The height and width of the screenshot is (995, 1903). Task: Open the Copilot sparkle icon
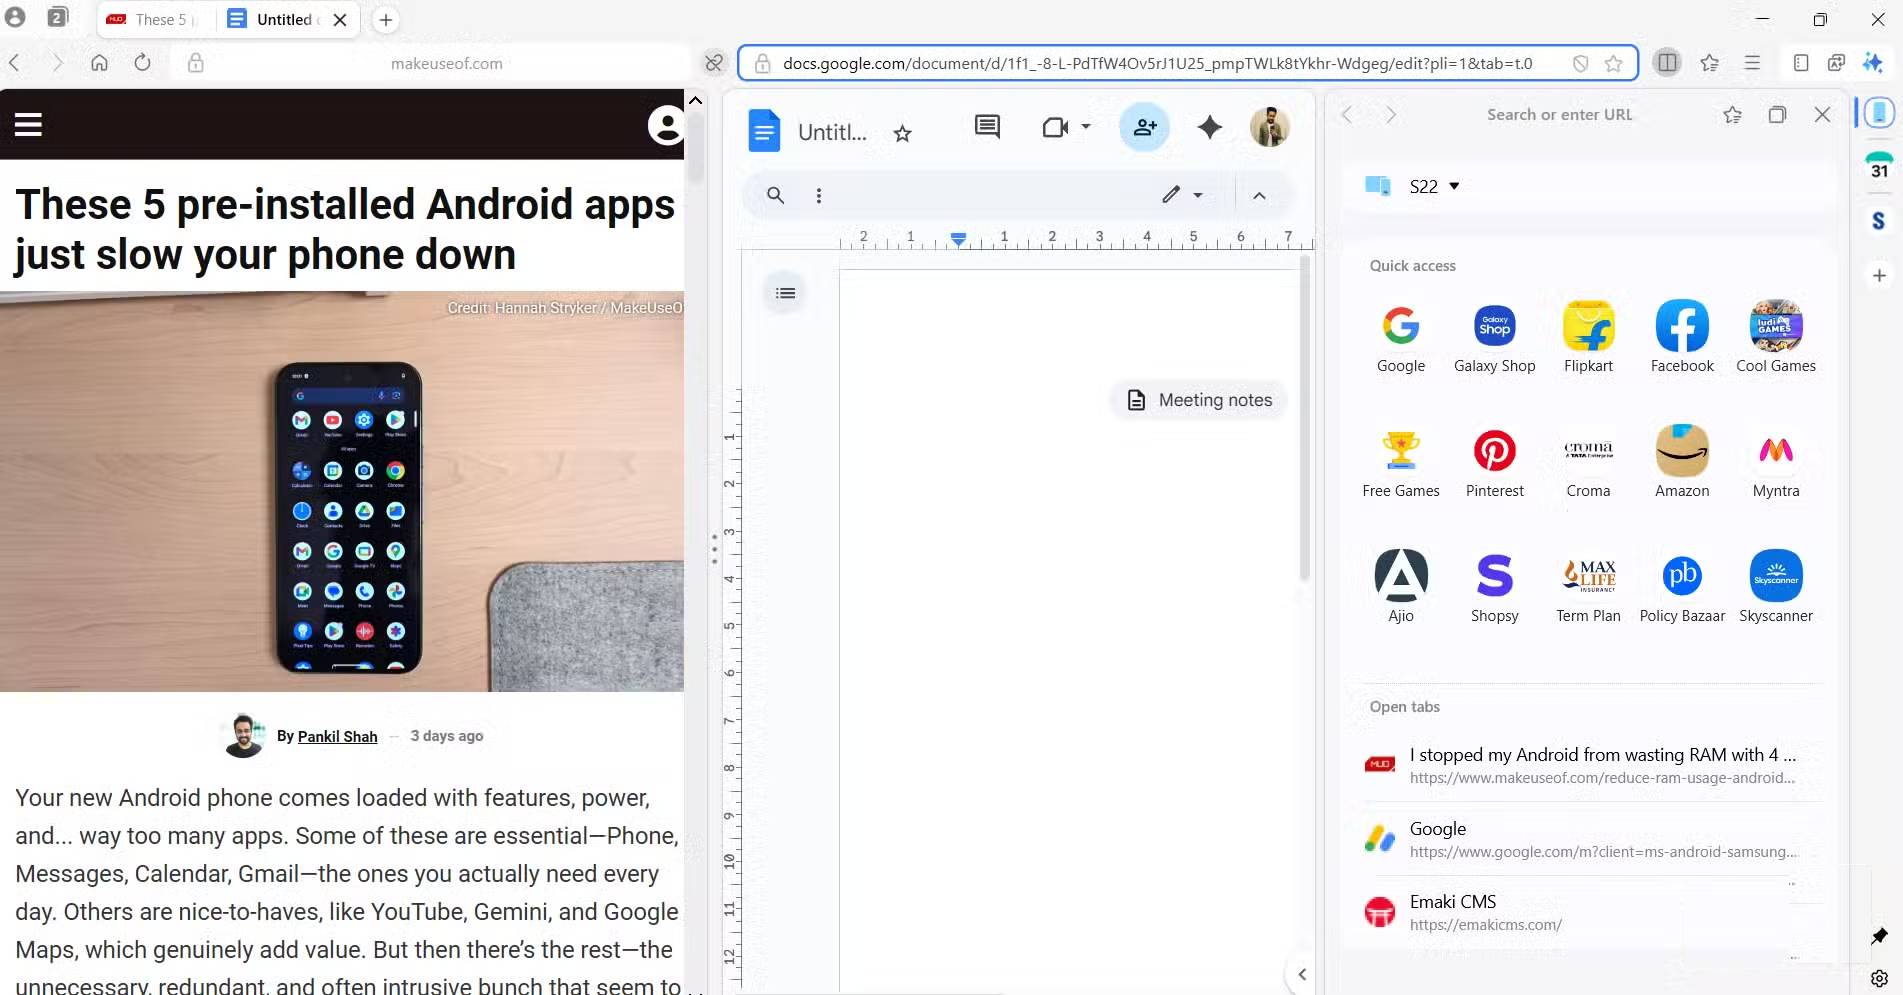point(1873,63)
